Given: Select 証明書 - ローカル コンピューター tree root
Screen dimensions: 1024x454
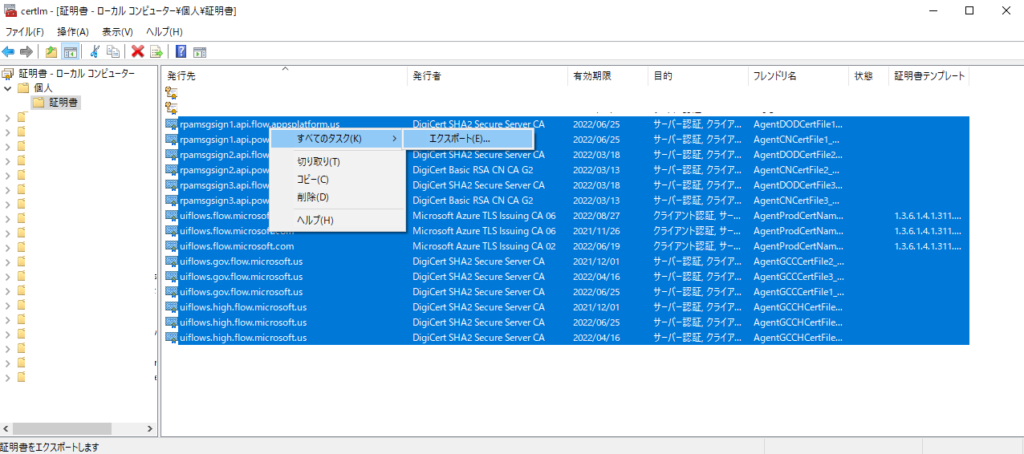Looking at the screenshot, I should (76, 73).
